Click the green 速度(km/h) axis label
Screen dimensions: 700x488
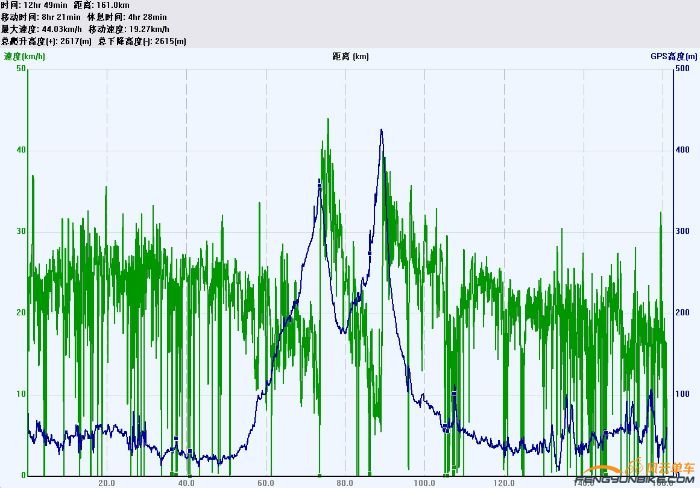25,57
